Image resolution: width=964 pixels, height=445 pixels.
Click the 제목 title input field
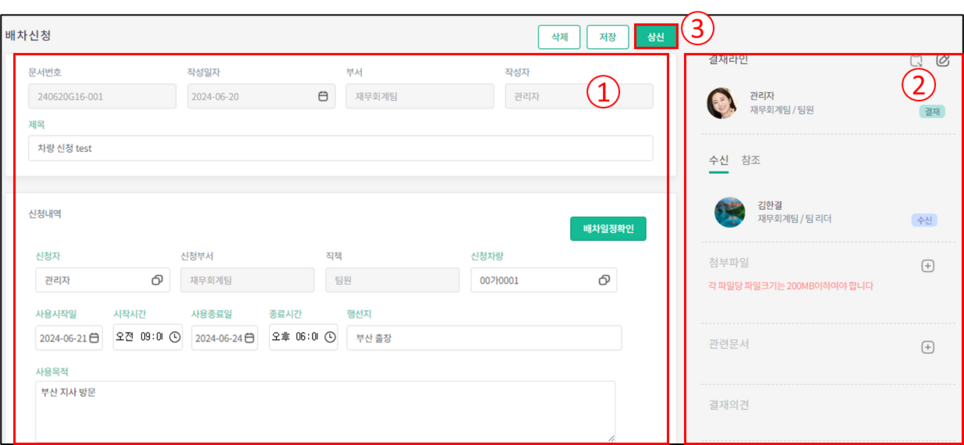(340, 148)
